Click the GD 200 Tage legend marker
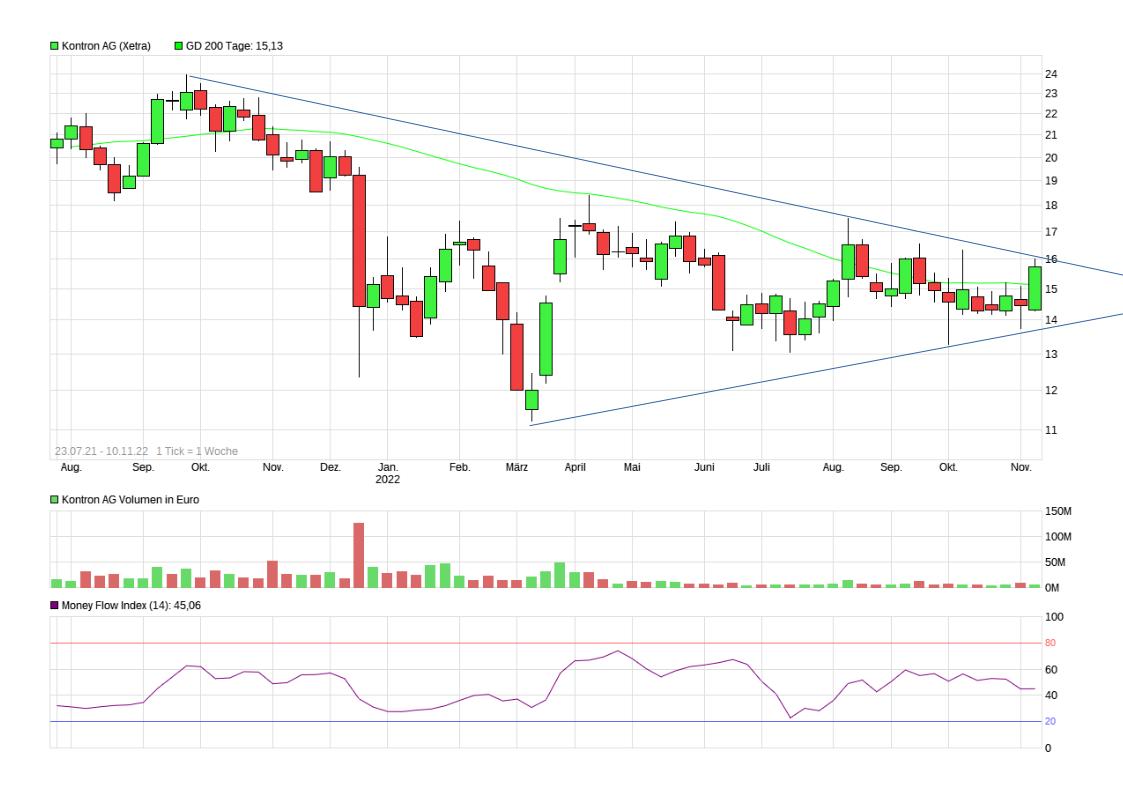The height and width of the screenshot is (794, 1123). 179,46
